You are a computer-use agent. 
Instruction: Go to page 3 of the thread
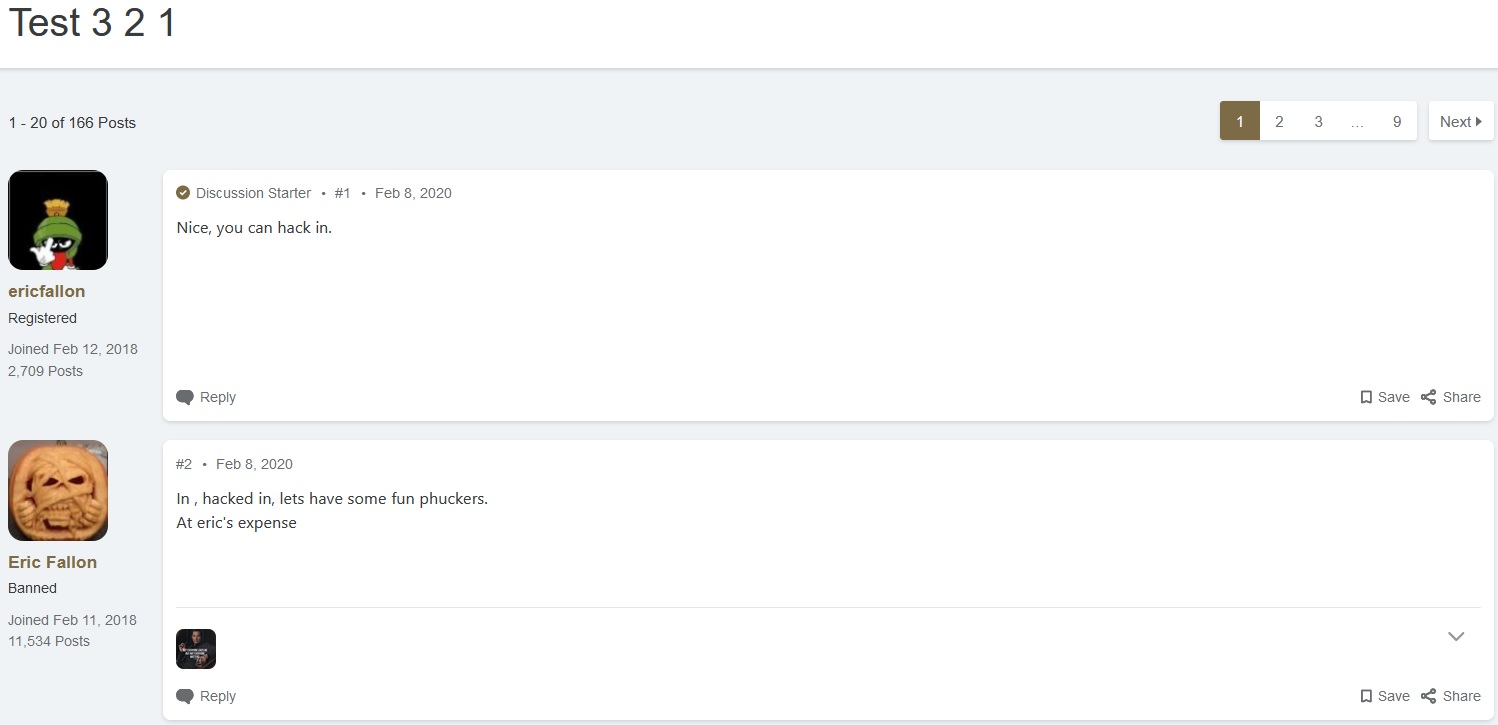pyautogui.click(x=1318, y=121)
